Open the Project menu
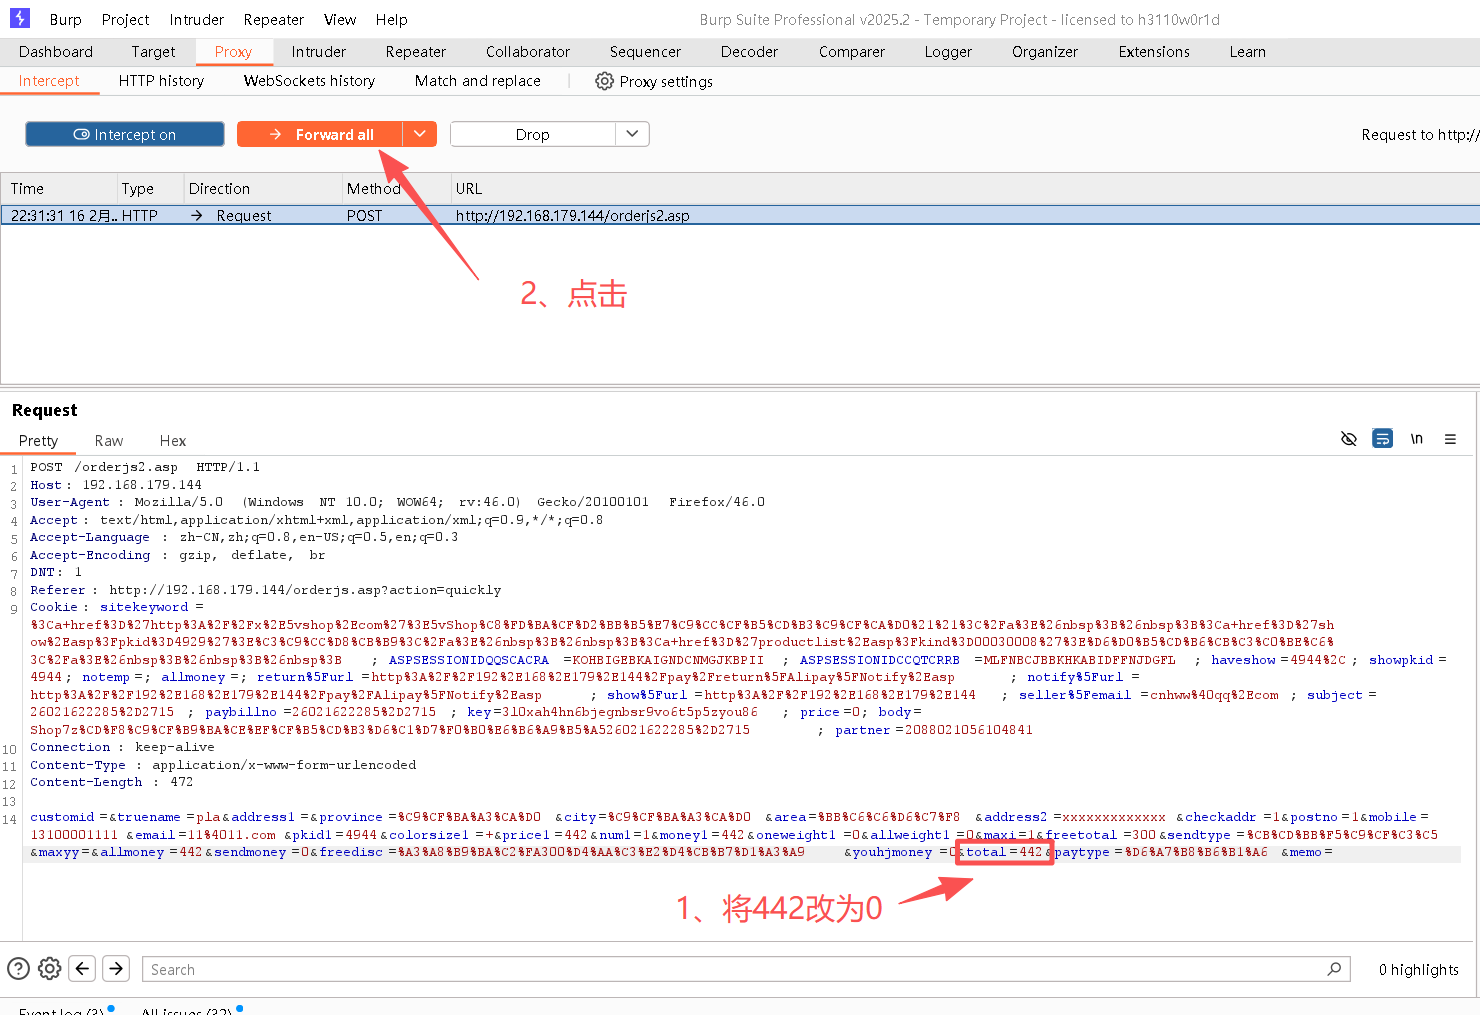1480x1015 pixels. (126, 19)
